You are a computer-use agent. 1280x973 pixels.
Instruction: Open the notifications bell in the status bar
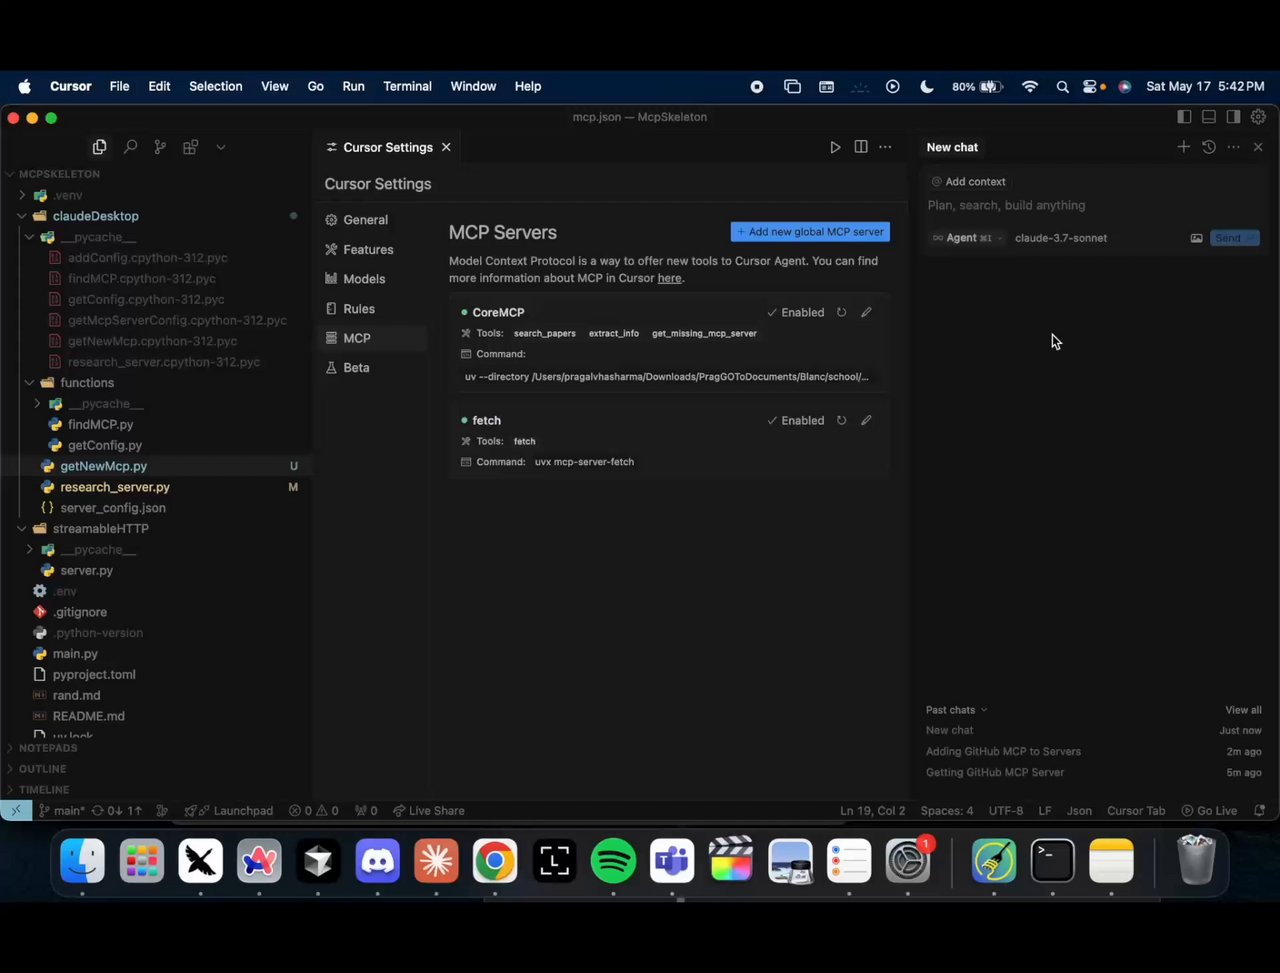tap(1260, 811)
